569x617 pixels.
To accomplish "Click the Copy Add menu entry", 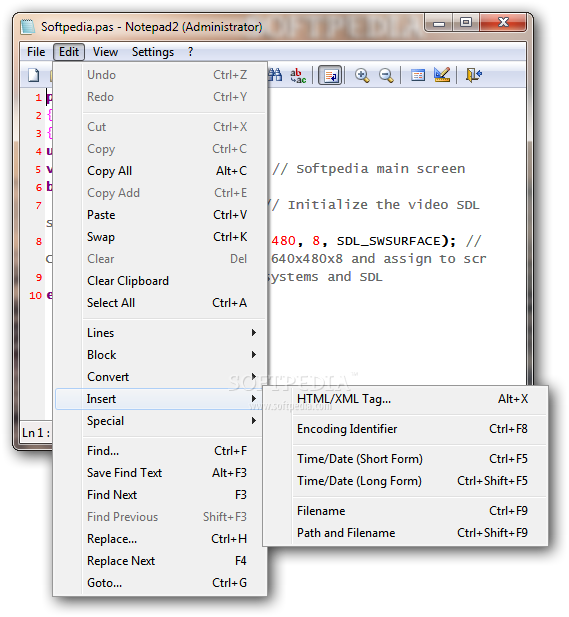I will [161, 193].
